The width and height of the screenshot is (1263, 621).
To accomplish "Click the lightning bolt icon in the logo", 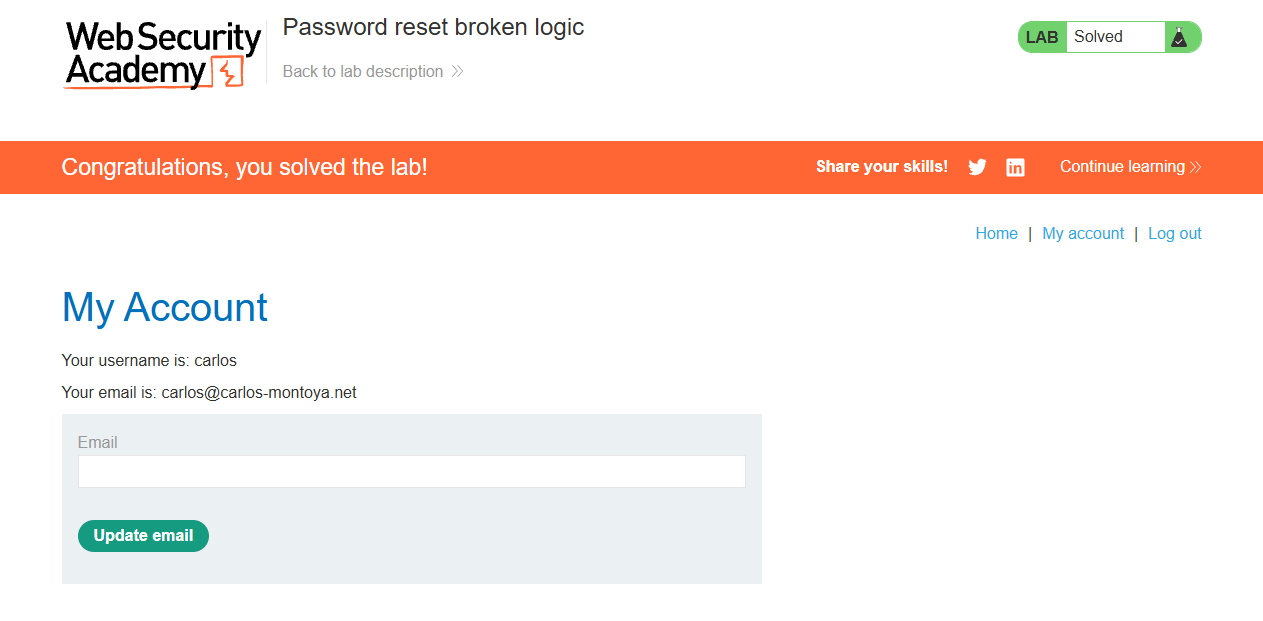I will tap(229, 72).
